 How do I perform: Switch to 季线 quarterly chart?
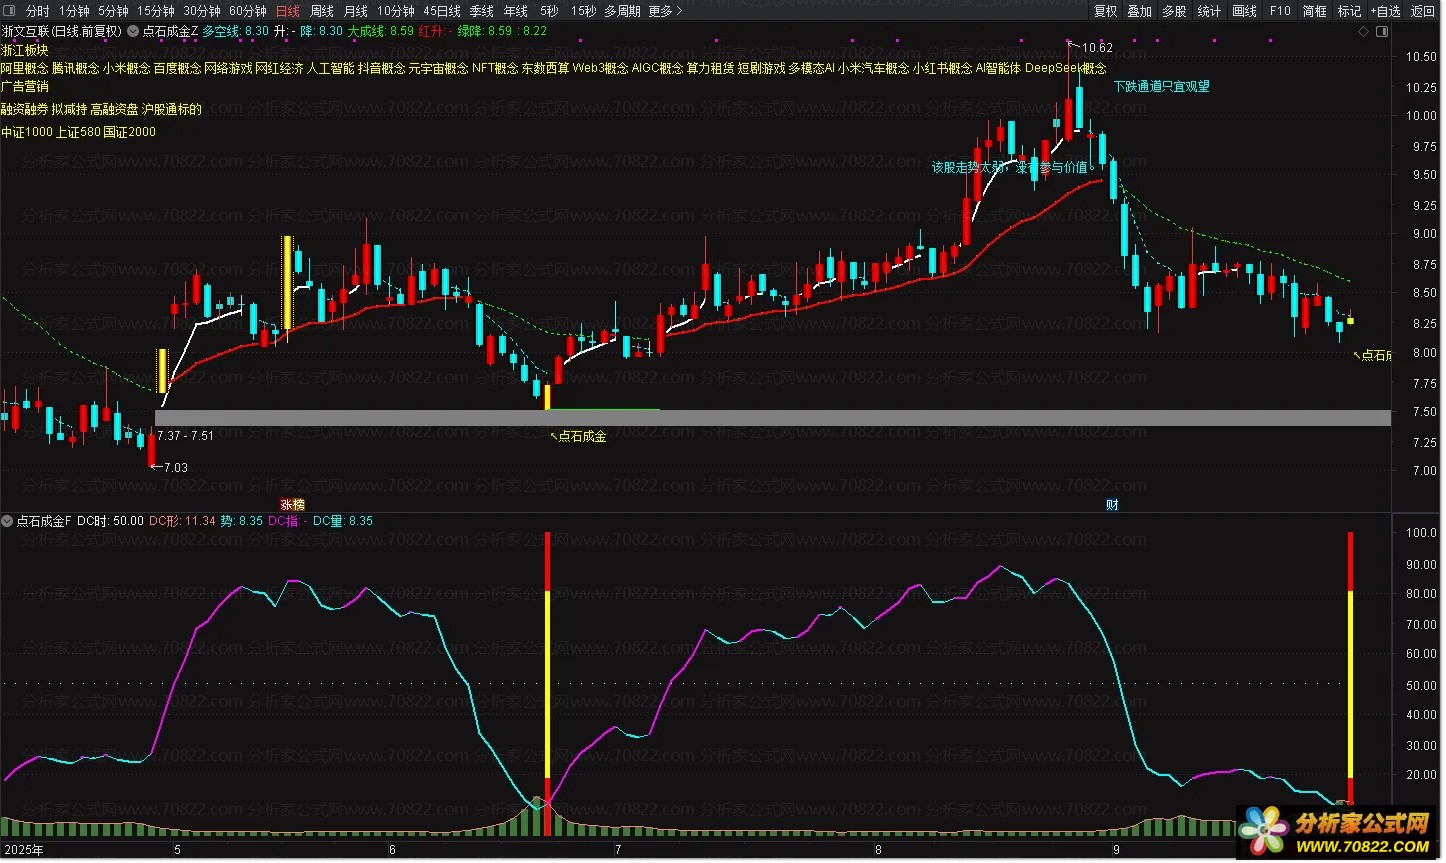(x=482, y=11)
